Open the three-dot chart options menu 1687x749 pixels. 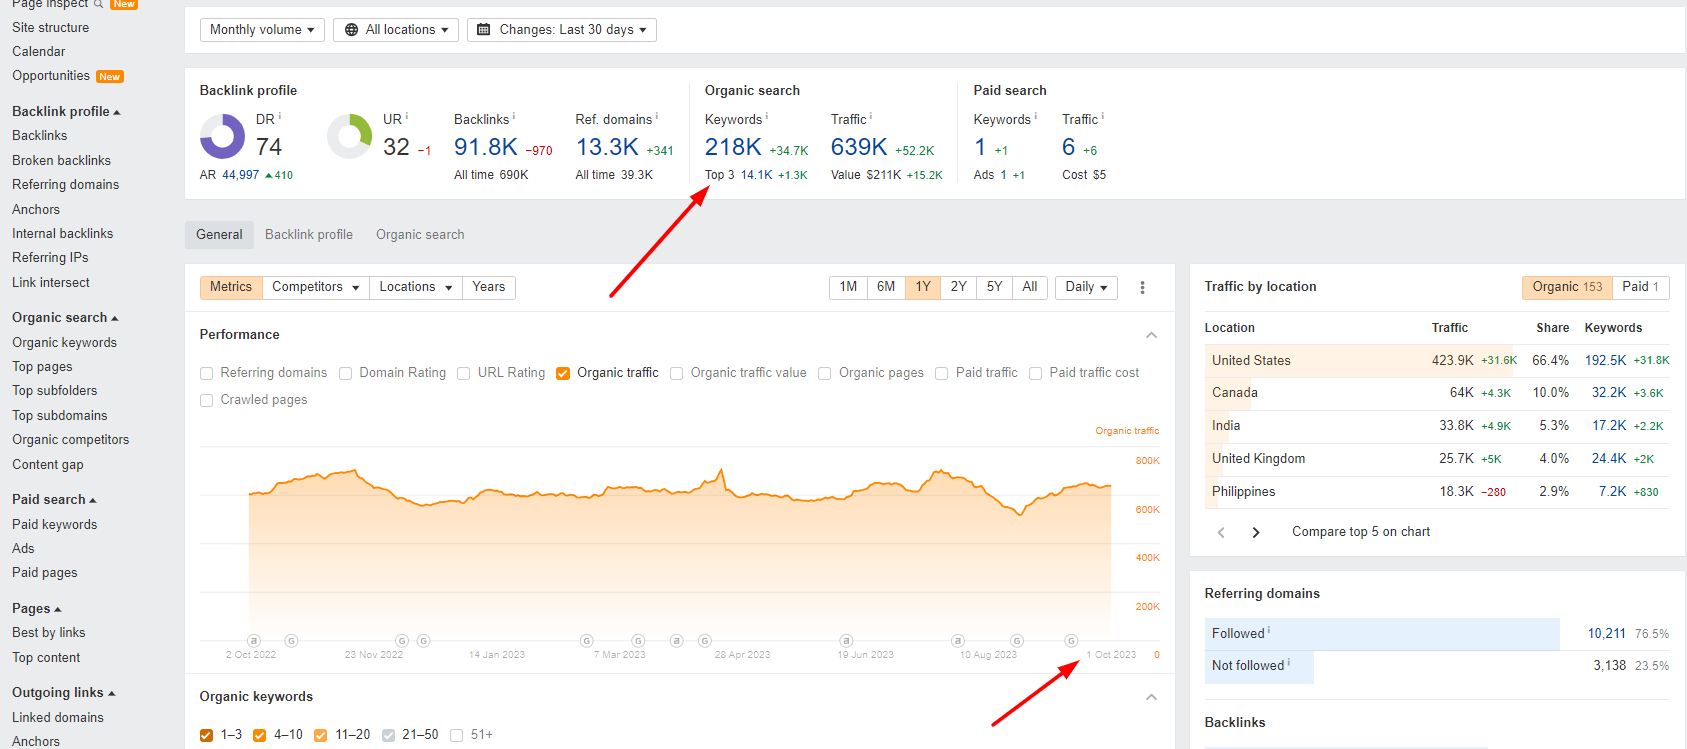click(1142, 288)
